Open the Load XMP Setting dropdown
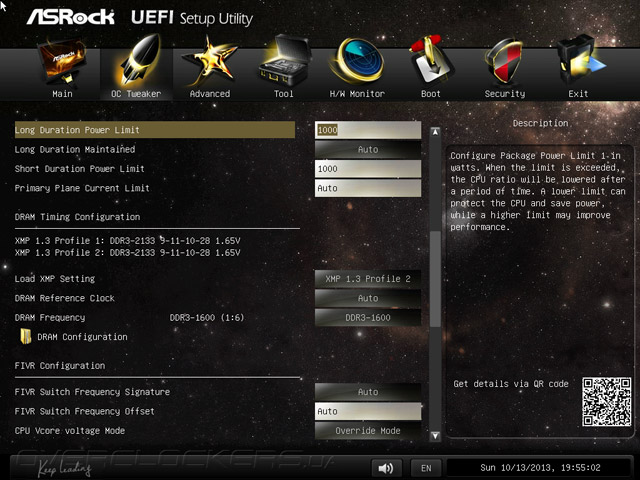640x480 pixels. [x=368, y=279]
